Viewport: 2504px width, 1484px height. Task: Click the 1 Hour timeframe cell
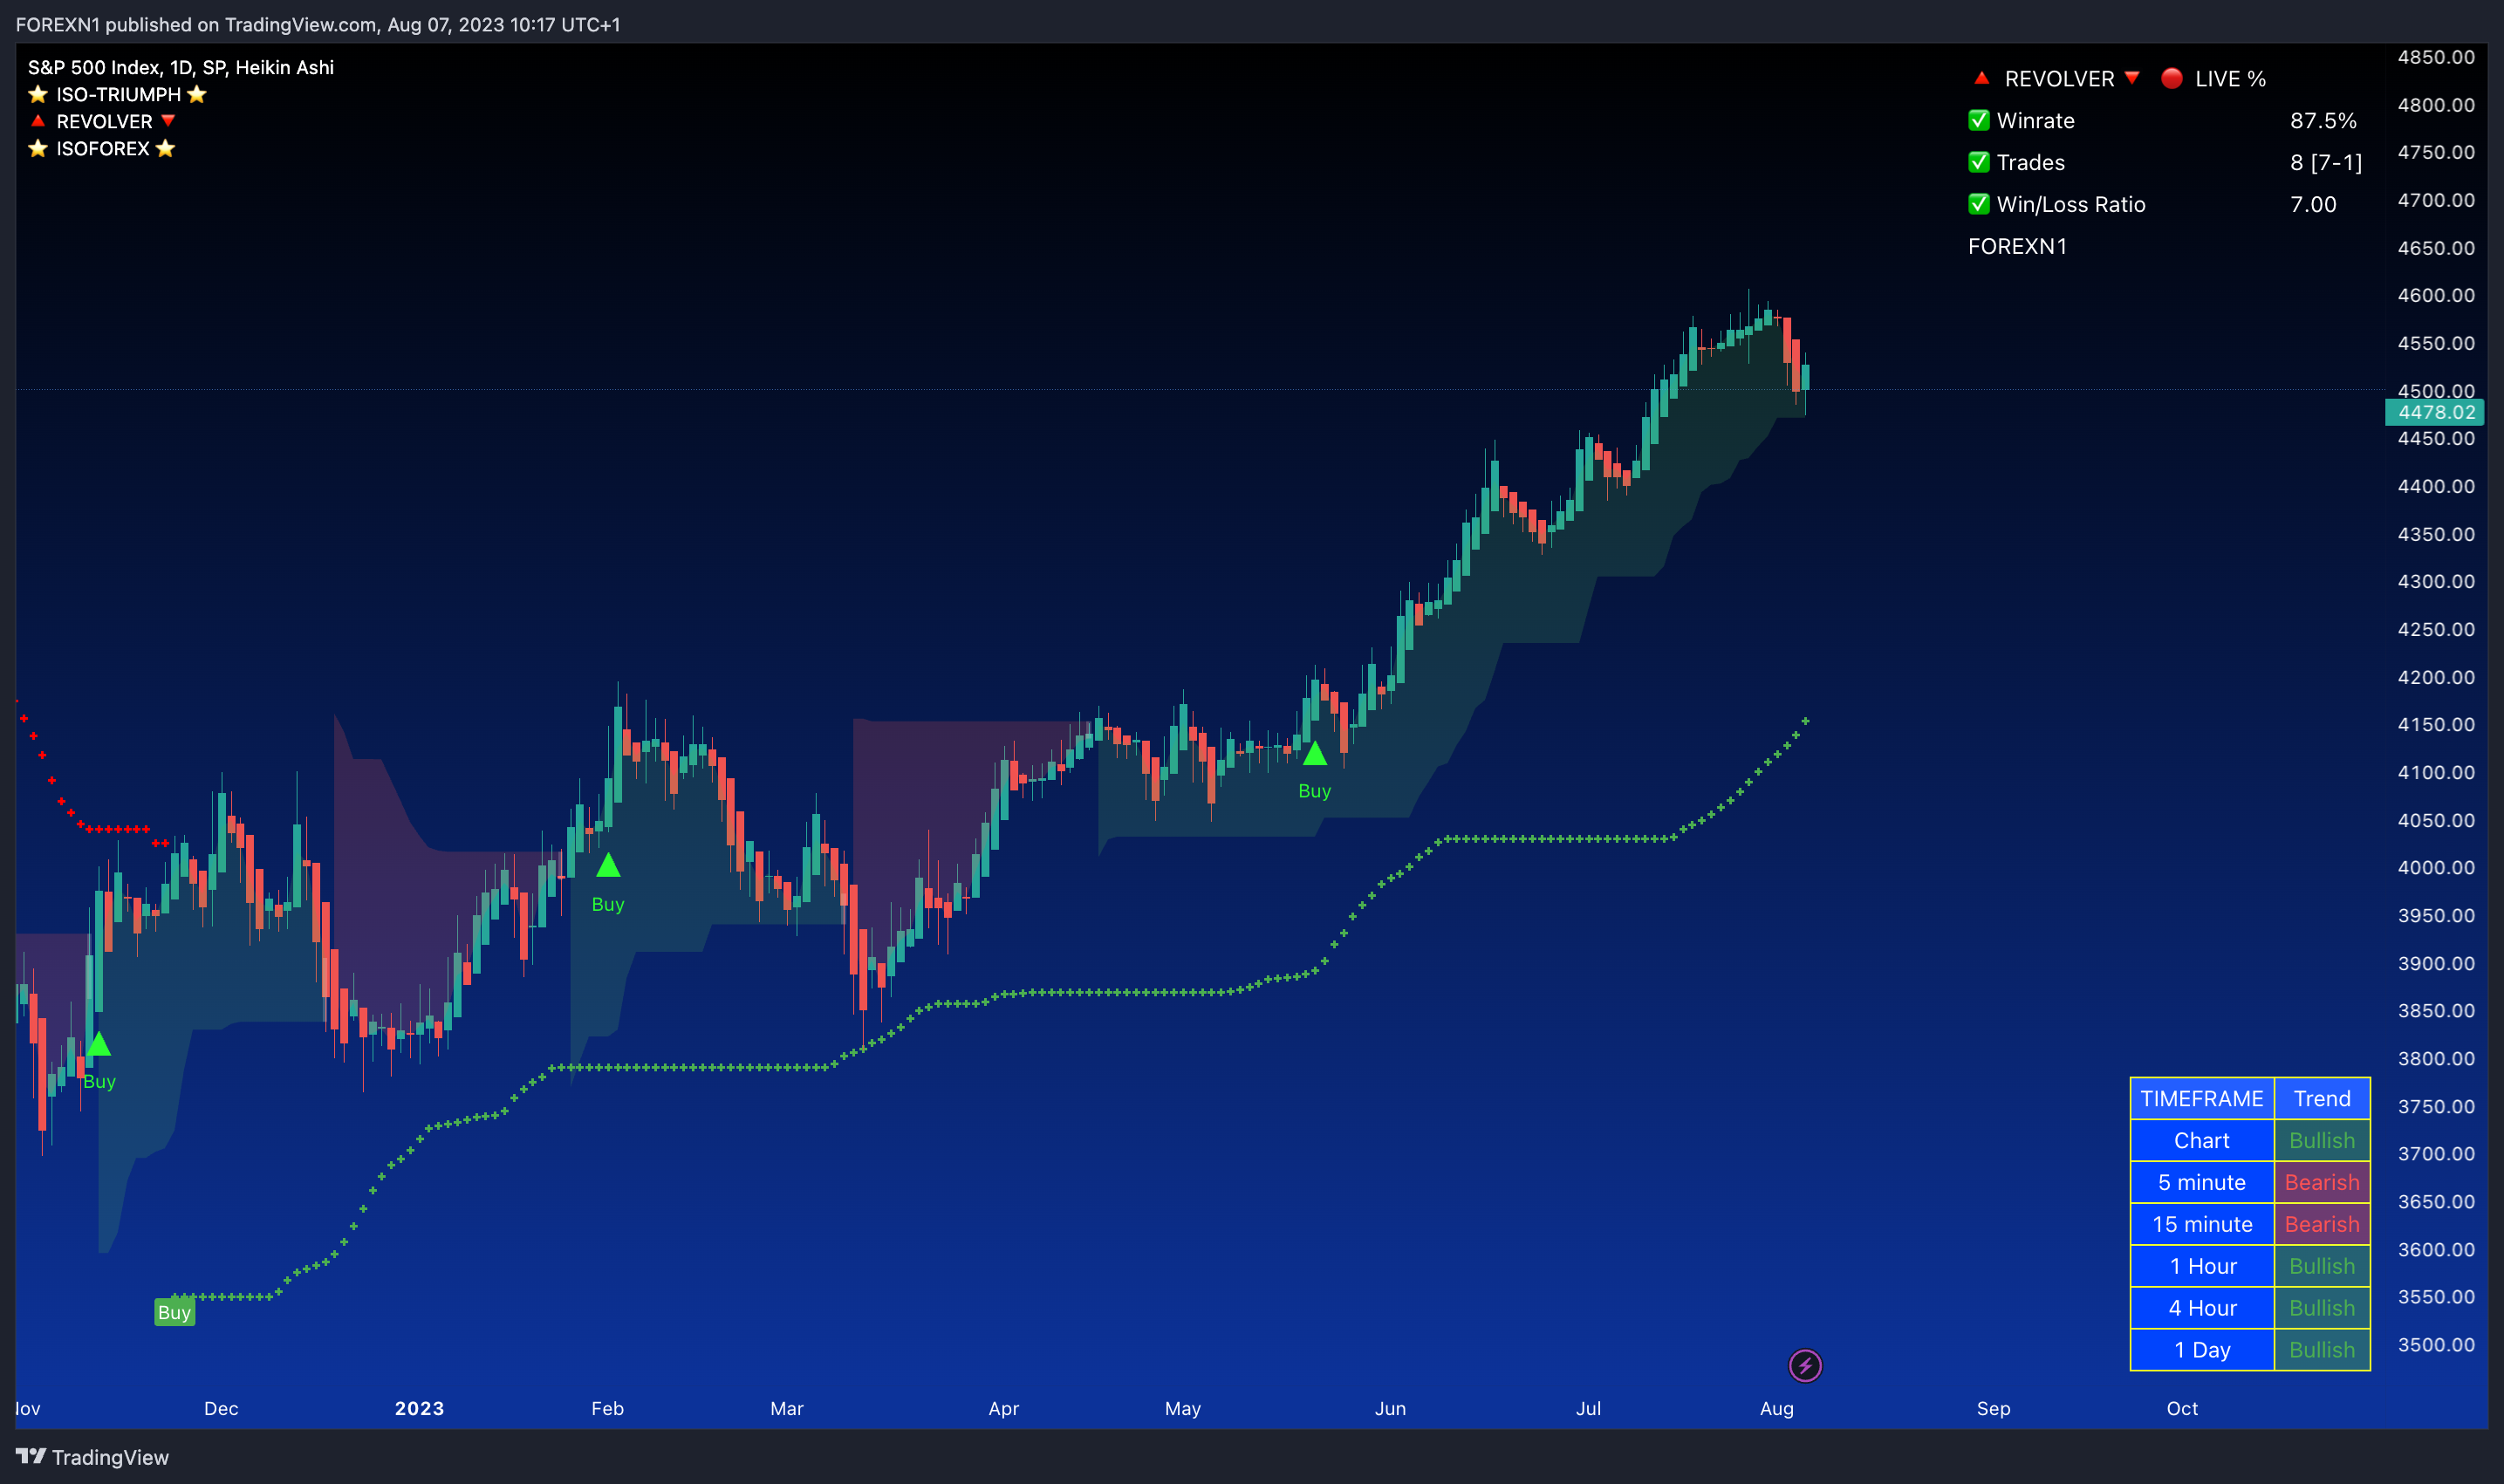[2202, 1266]
